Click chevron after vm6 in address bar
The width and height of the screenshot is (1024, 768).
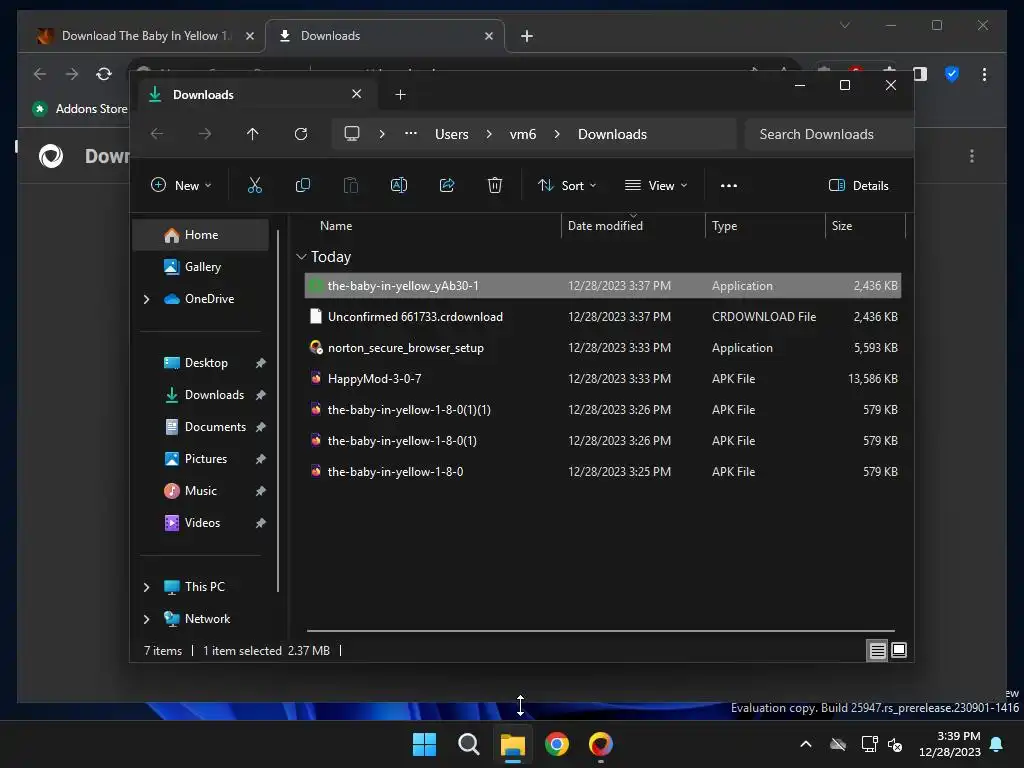point(556,134)
